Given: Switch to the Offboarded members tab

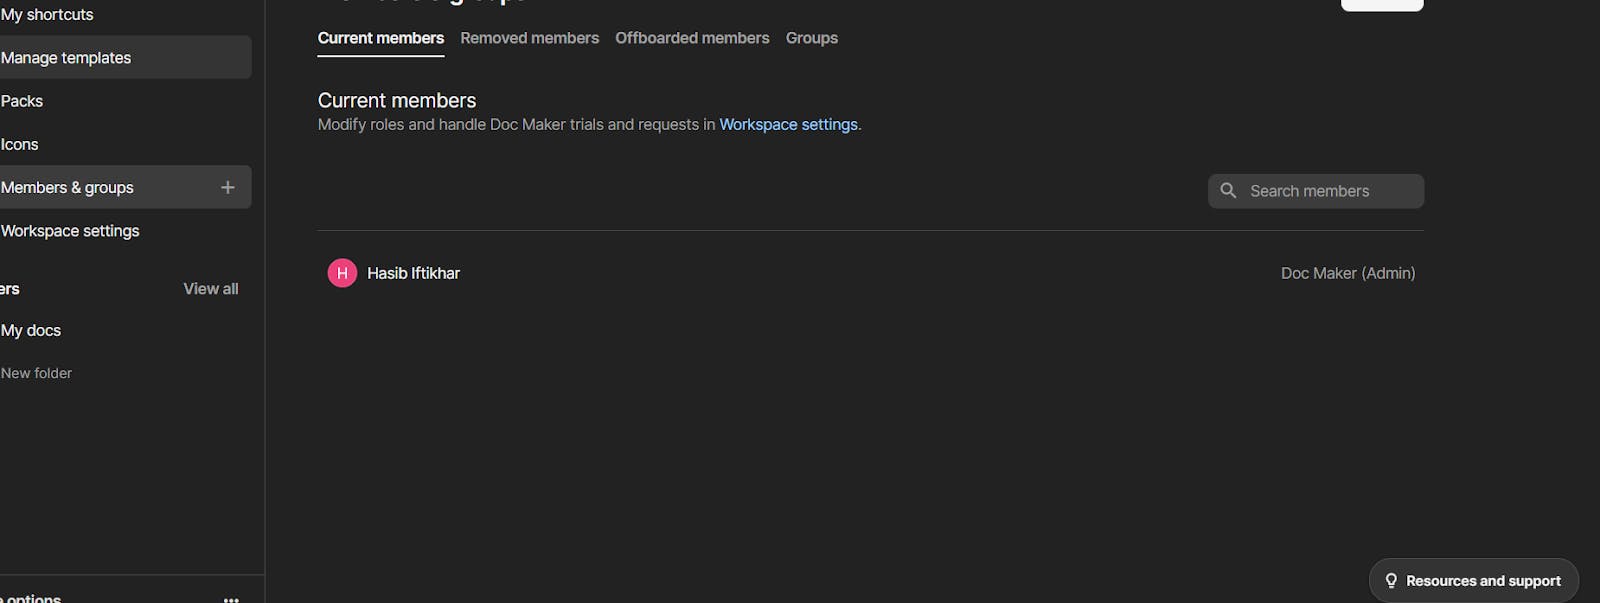Looking at the screenshot, I should (692, 38).
